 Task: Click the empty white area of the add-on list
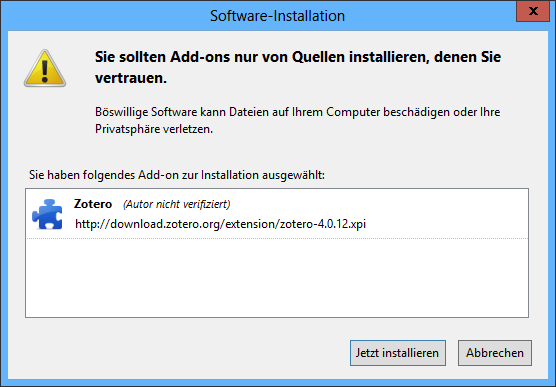(x=277, y=278)
